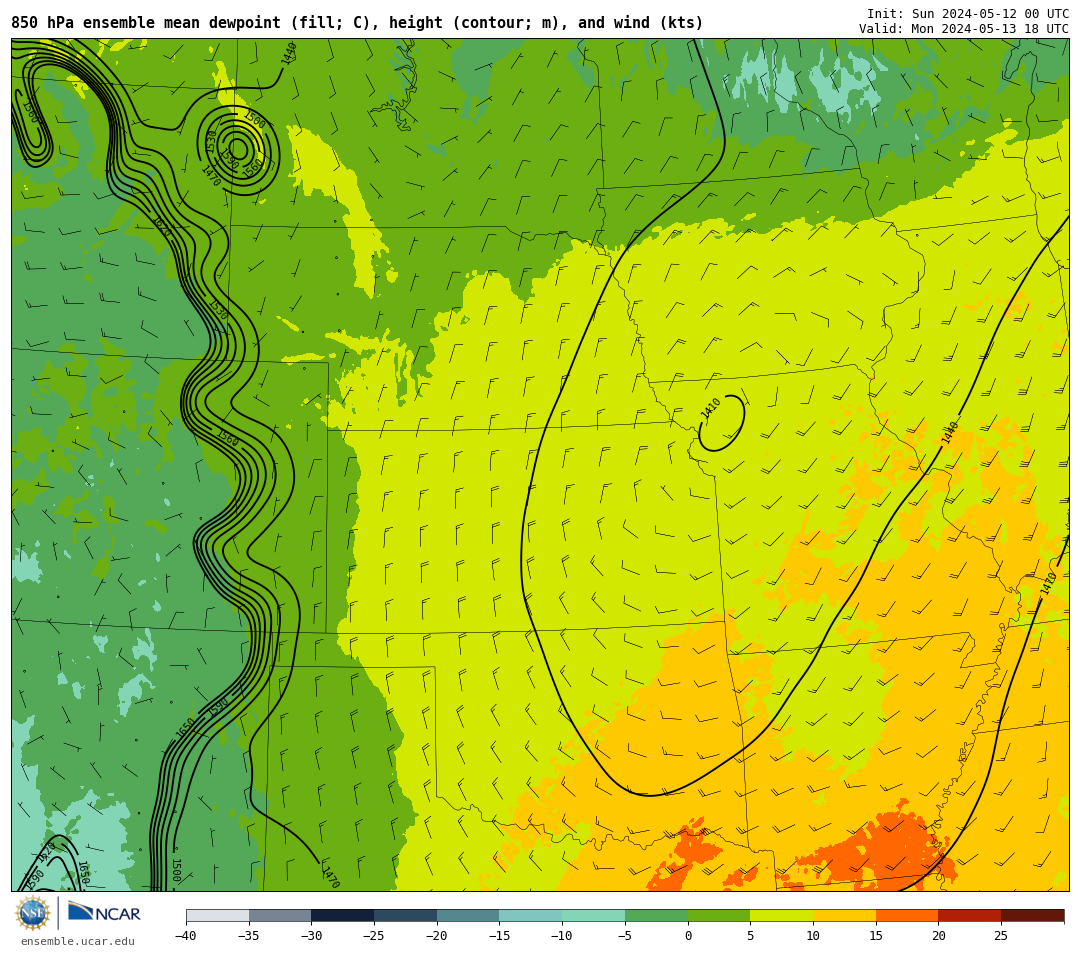The image size is (1080, 954).
Task: Pick the slate gray -35 to -30 colorbar swatch
Action: 280,915
